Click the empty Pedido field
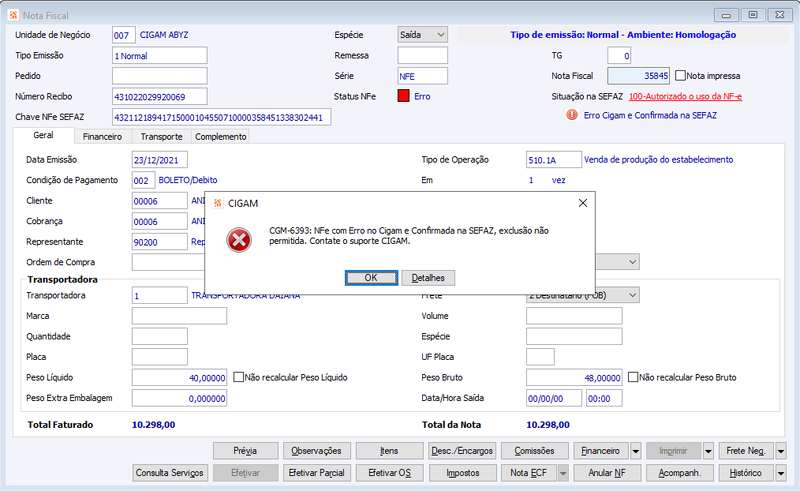This screenshot has width=800, height=491. click(160, 76)
